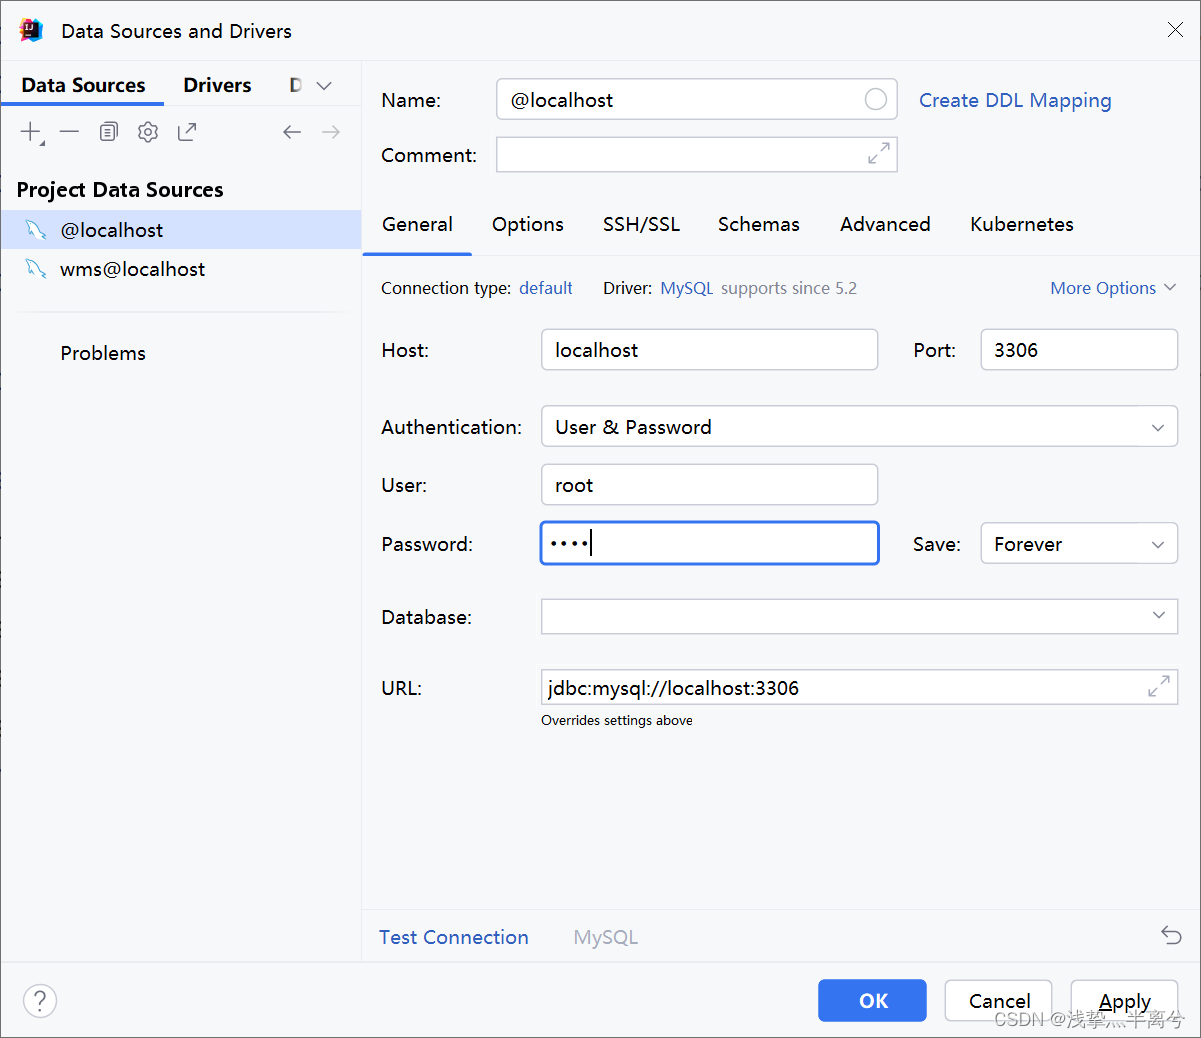Click the Back arrow in toolbar
The image size is (1201, 1038).
pyautogui.click(x=292, y=132)
